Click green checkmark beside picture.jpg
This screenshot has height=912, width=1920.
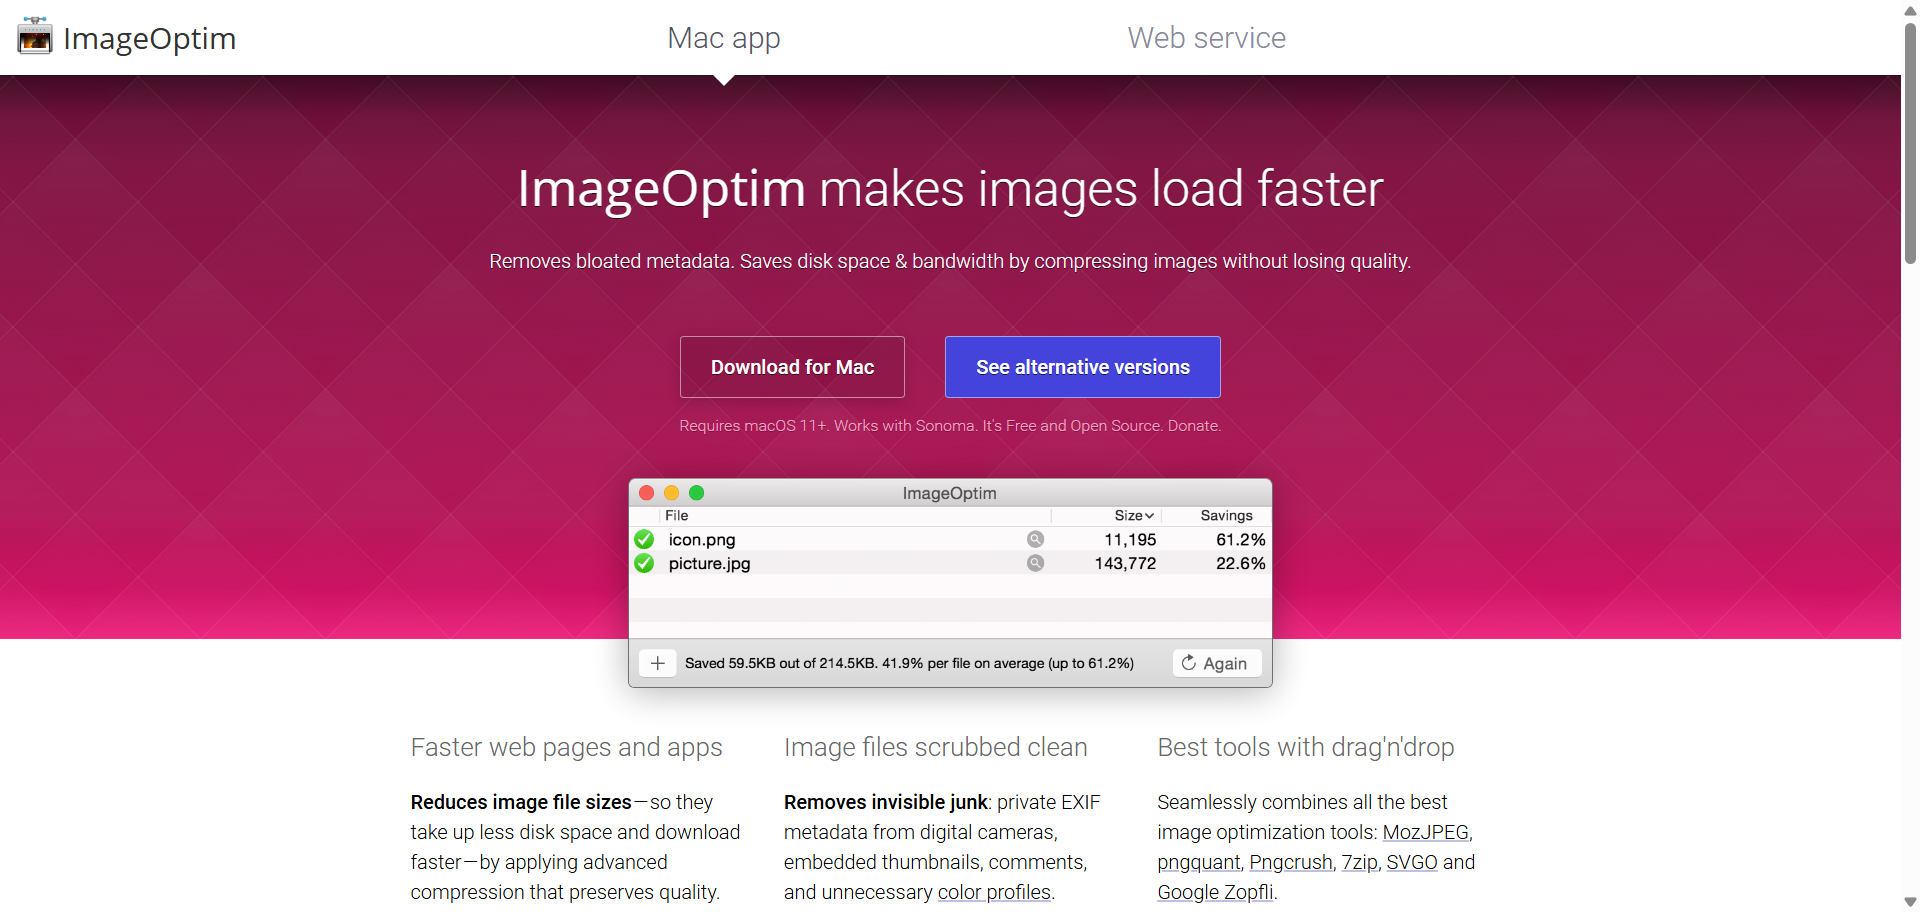(x=644, y=564)
